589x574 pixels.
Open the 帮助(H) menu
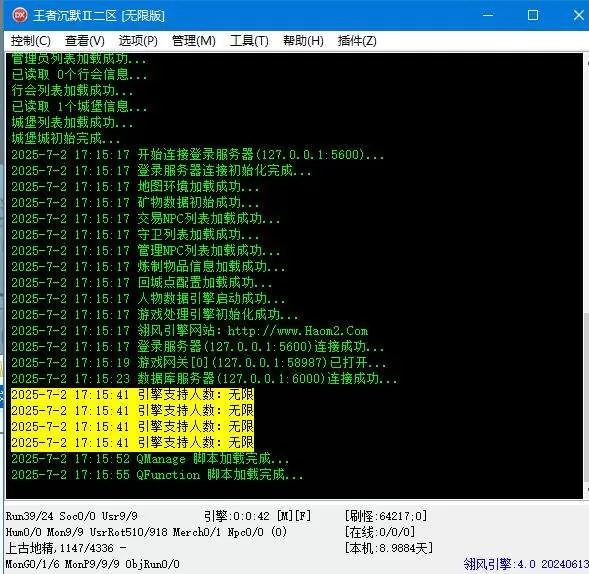click(303, 41)
